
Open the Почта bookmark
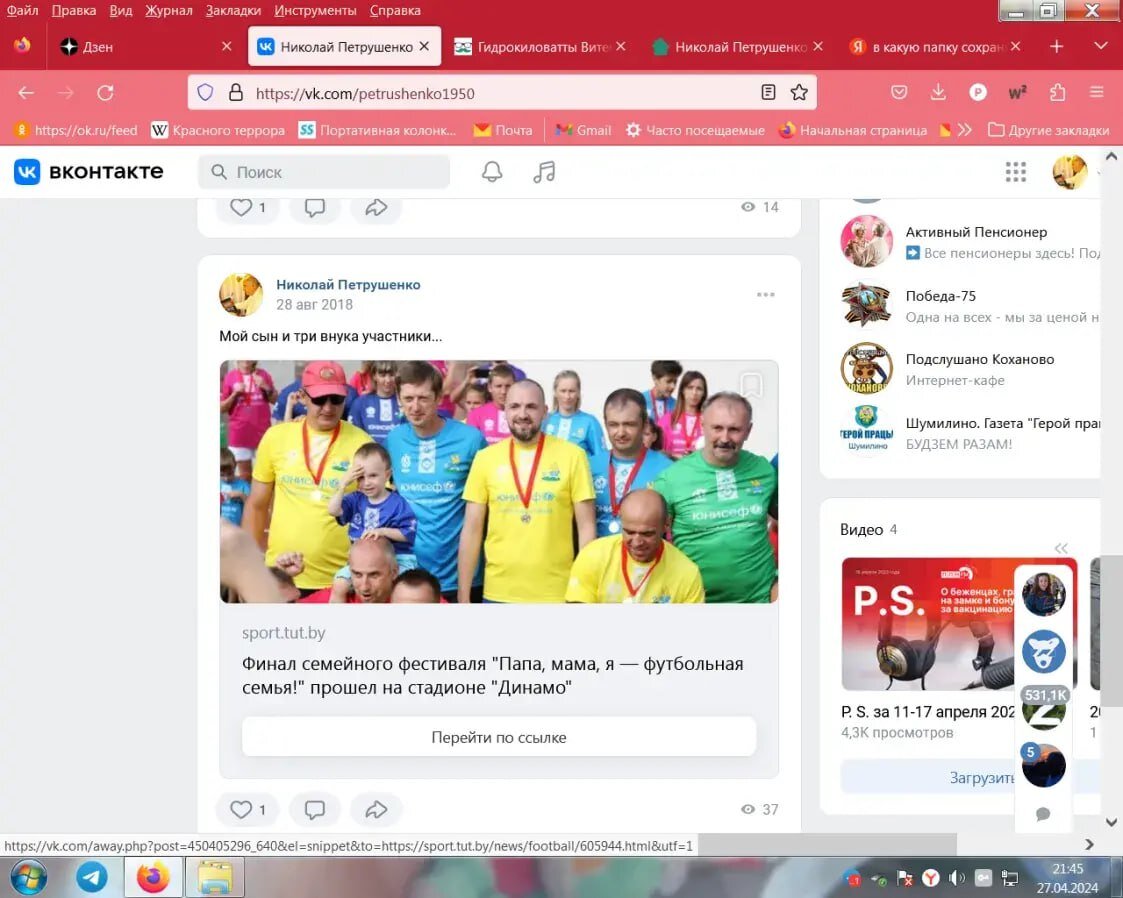coord(503,130)
